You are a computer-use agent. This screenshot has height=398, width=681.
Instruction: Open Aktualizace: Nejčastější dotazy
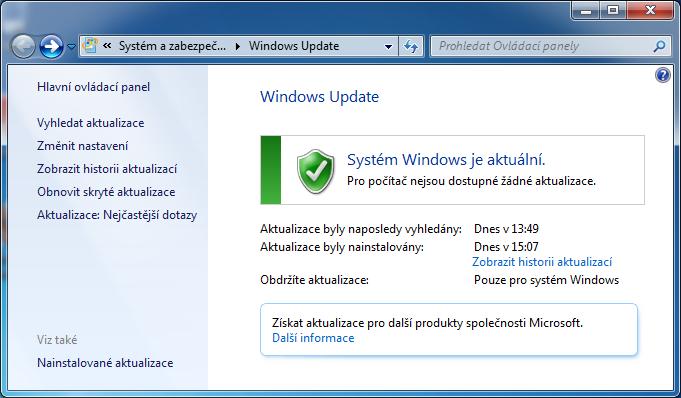(x=117, y=215)
